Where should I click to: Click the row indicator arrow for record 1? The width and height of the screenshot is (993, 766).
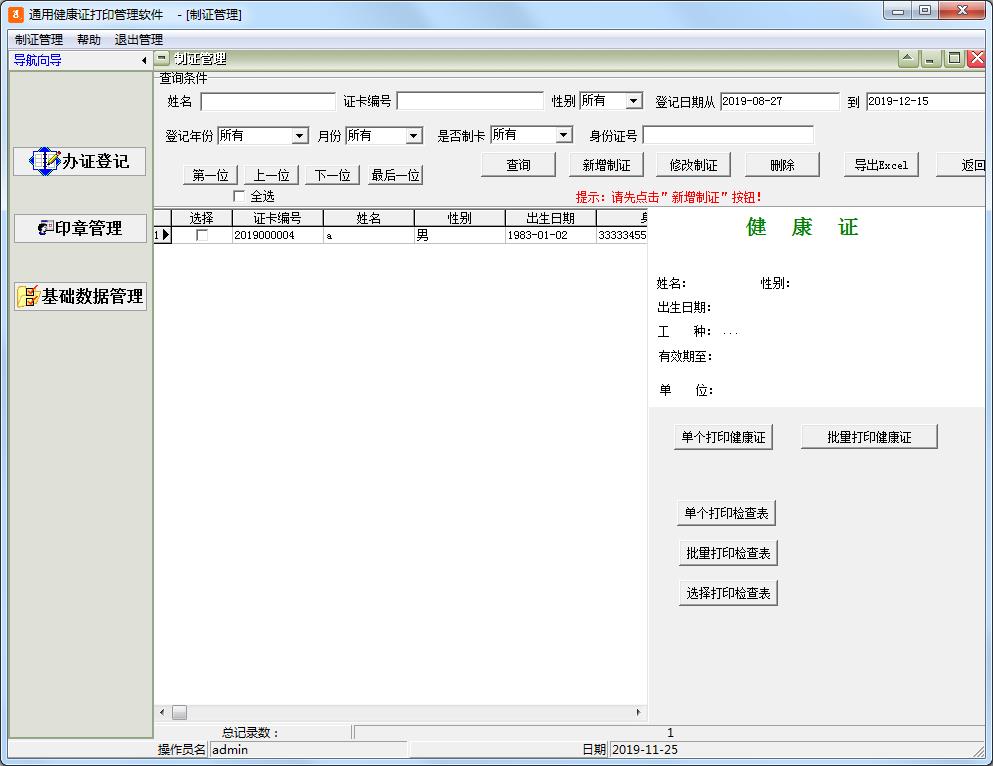pos(165,235)
